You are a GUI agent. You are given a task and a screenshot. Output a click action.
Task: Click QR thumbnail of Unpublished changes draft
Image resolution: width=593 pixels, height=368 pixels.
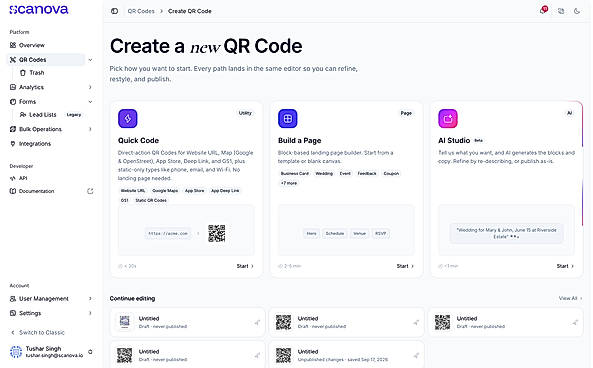(283, 355)
